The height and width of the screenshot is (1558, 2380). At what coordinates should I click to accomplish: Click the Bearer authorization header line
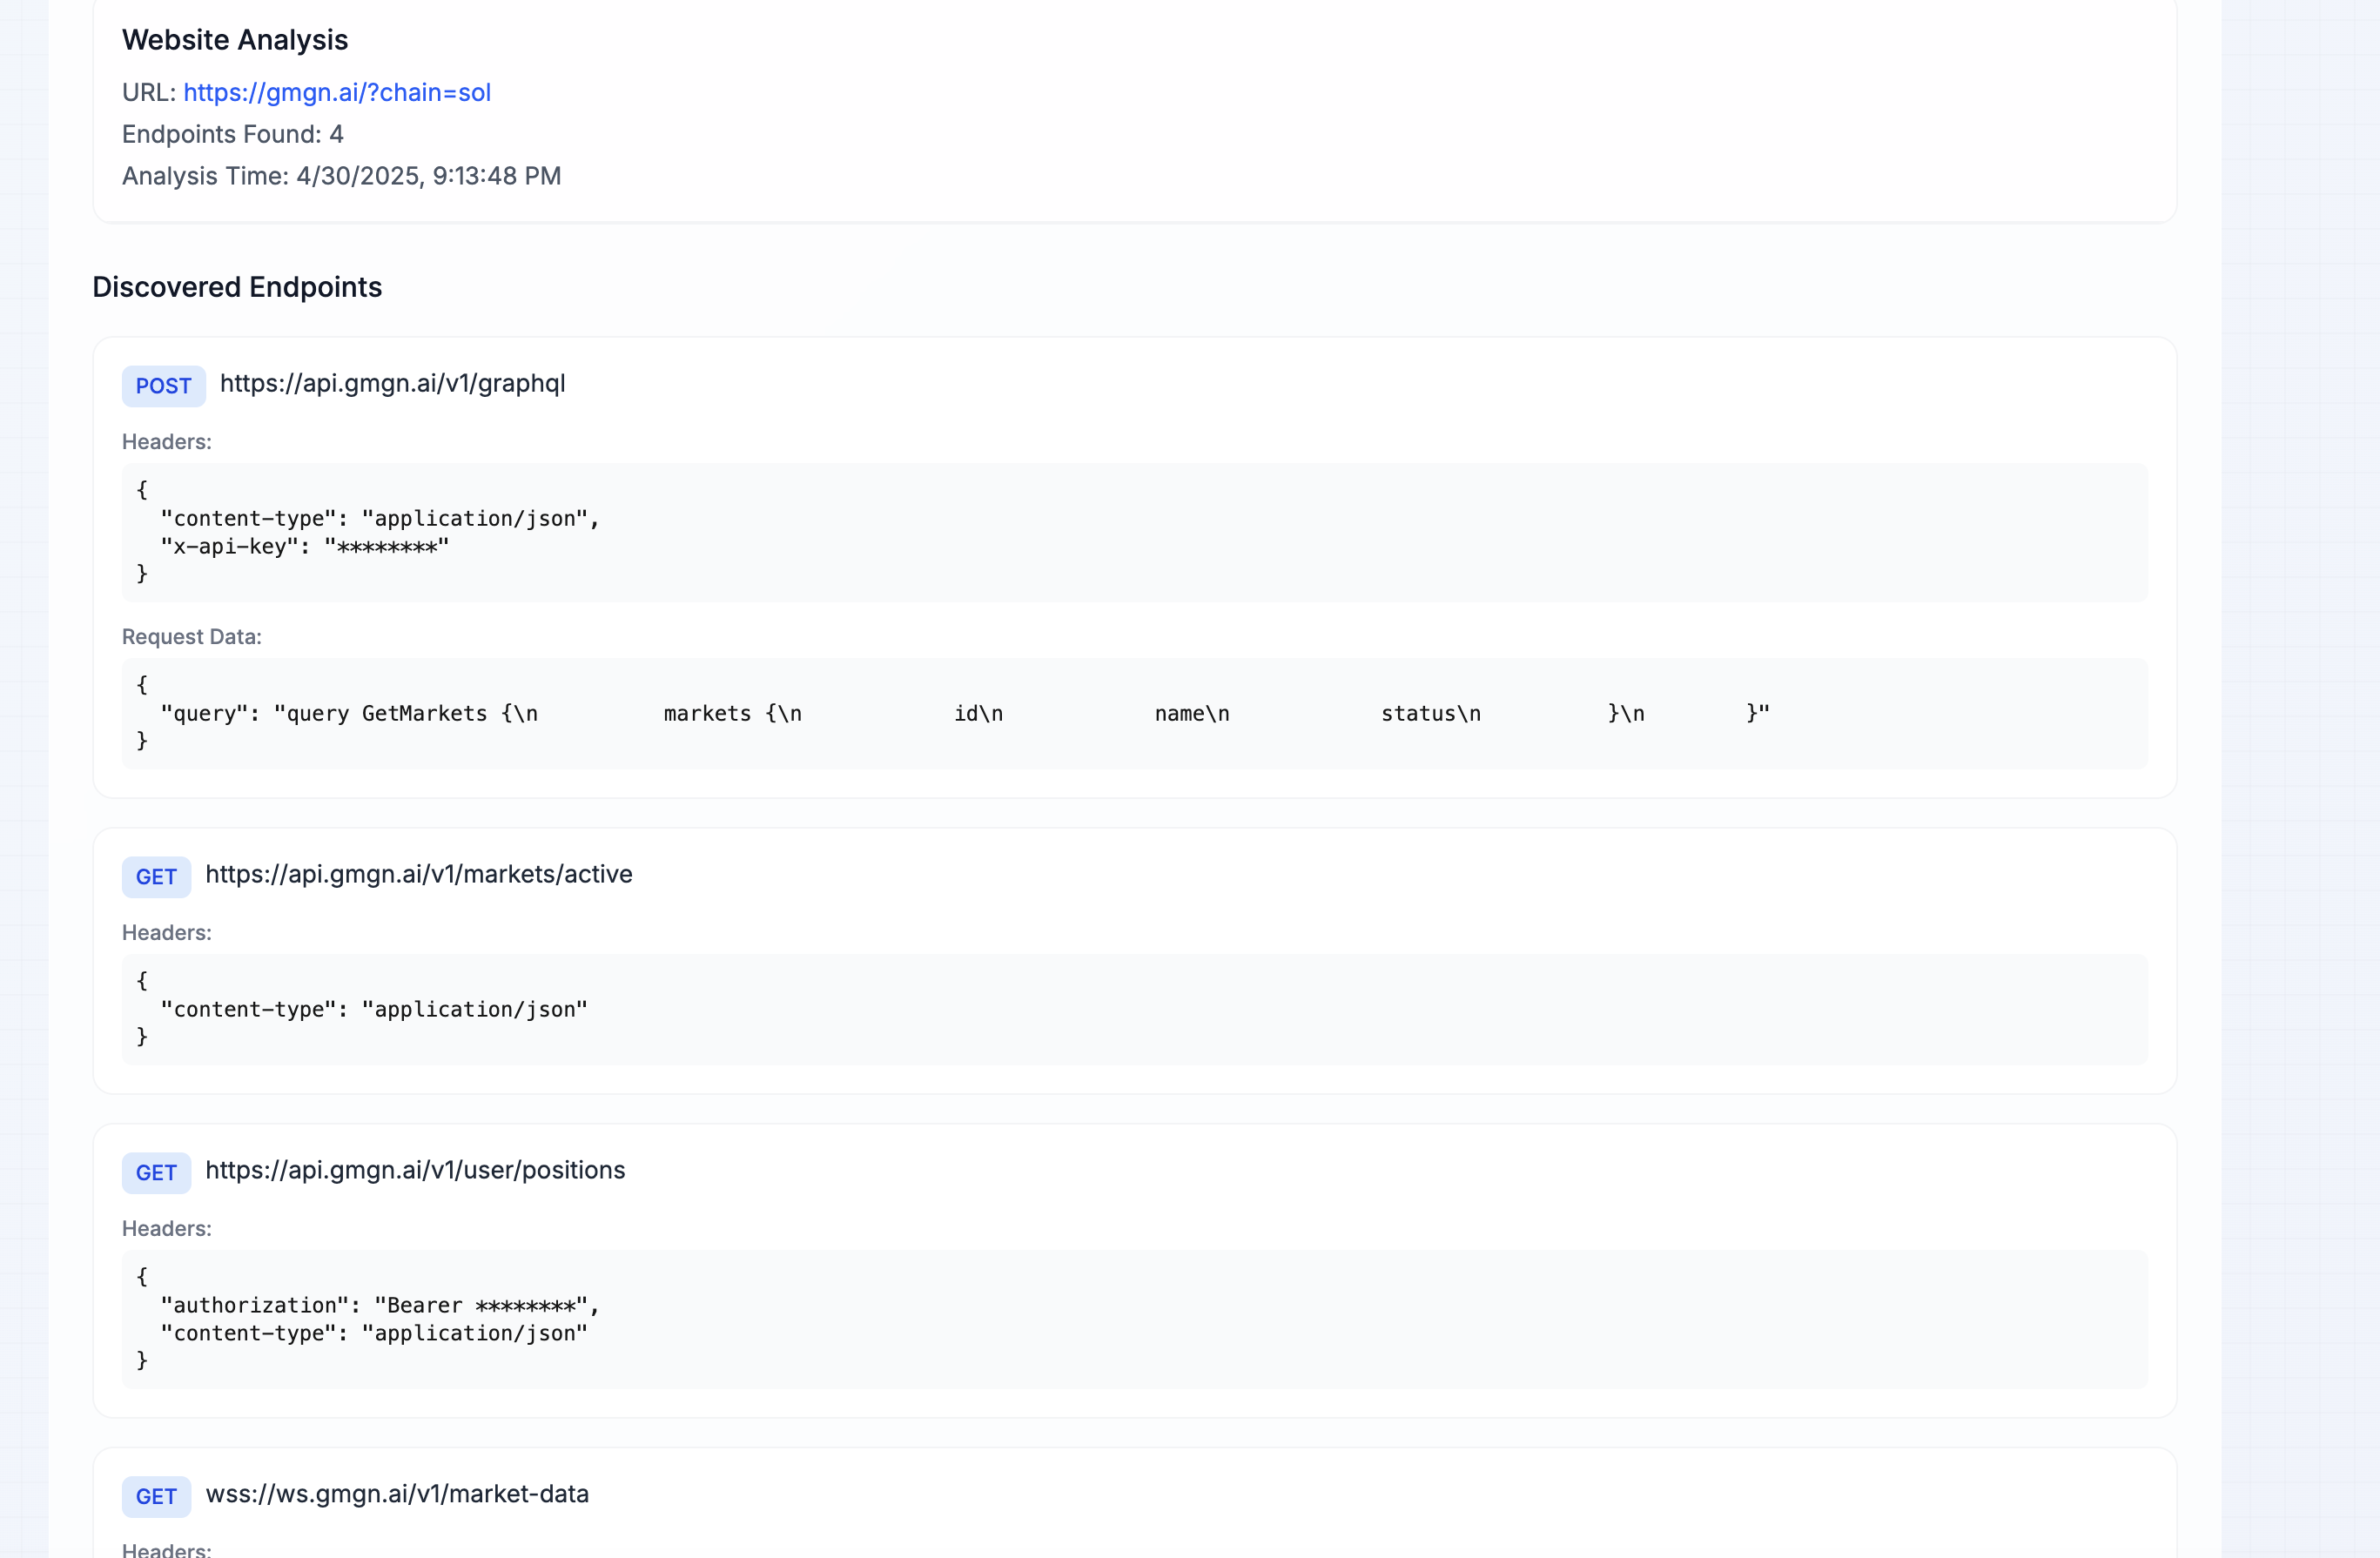[x=379, y=1305]
